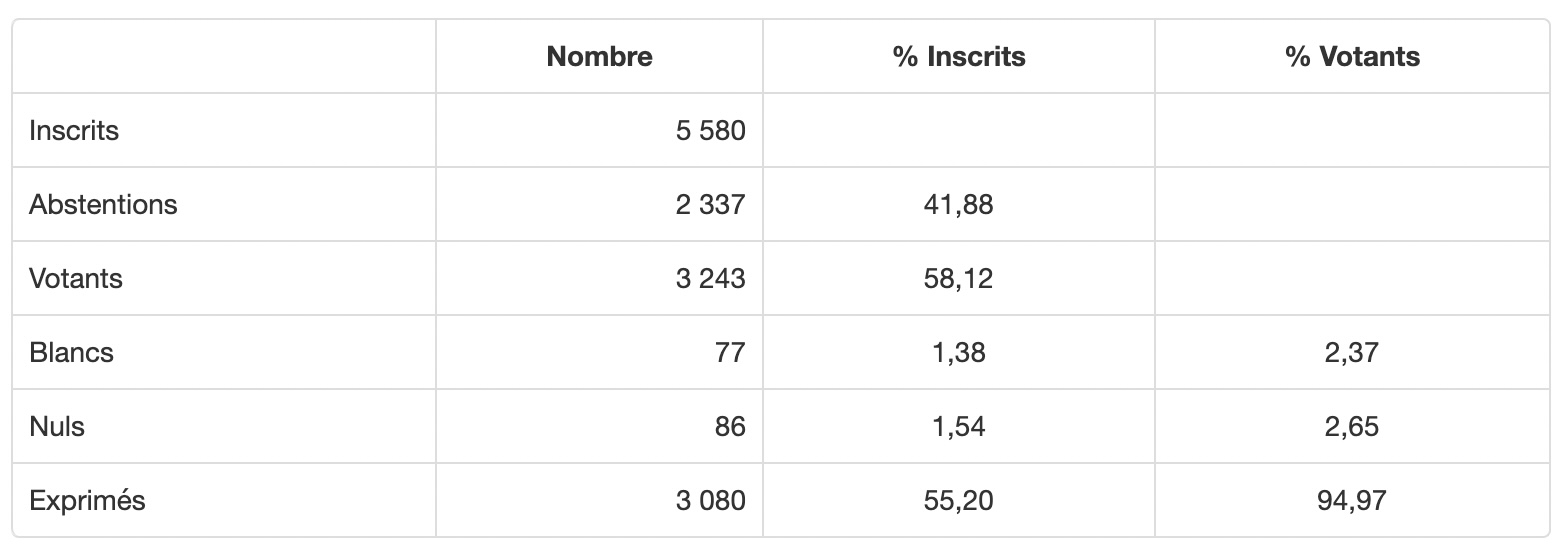Click Exprimés % Votants value 94,97
1568x550 pixels.
pos(1352,500)
